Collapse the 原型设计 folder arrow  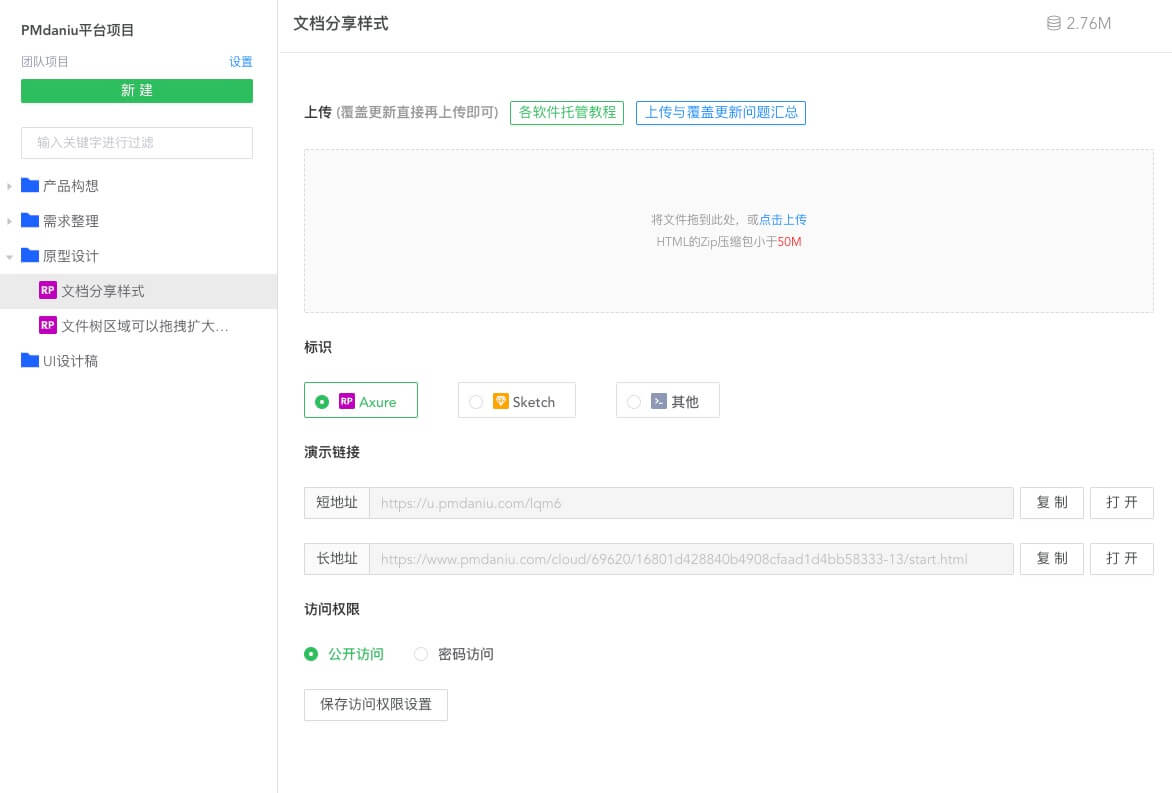[10, 257]
